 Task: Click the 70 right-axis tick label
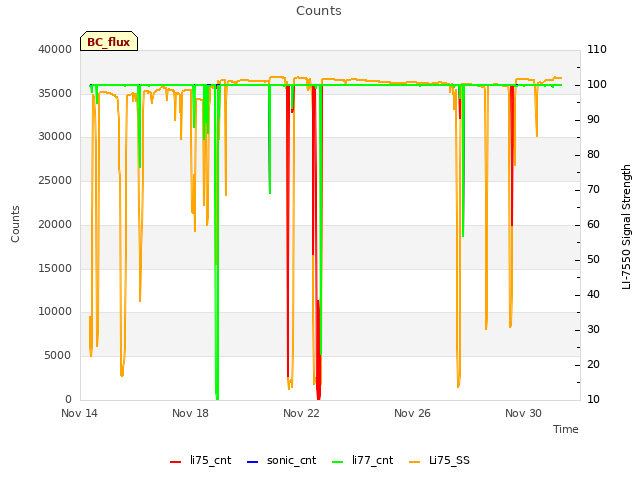click(x=593, y=190)
